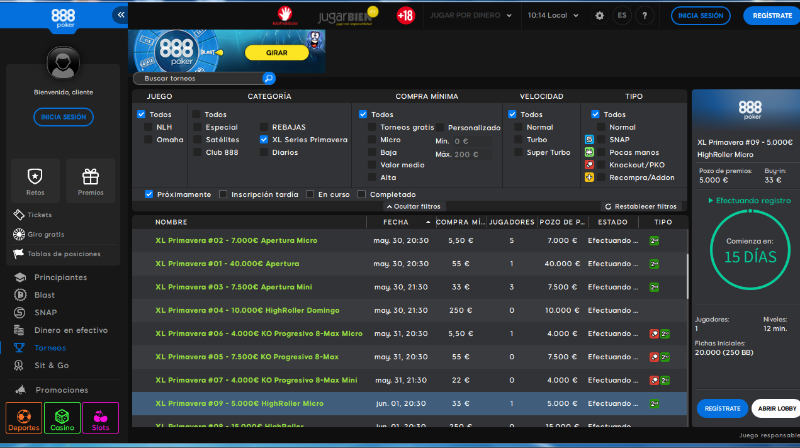Open Torneos in the sidebar
800x448 pixels.
(50, 347)
